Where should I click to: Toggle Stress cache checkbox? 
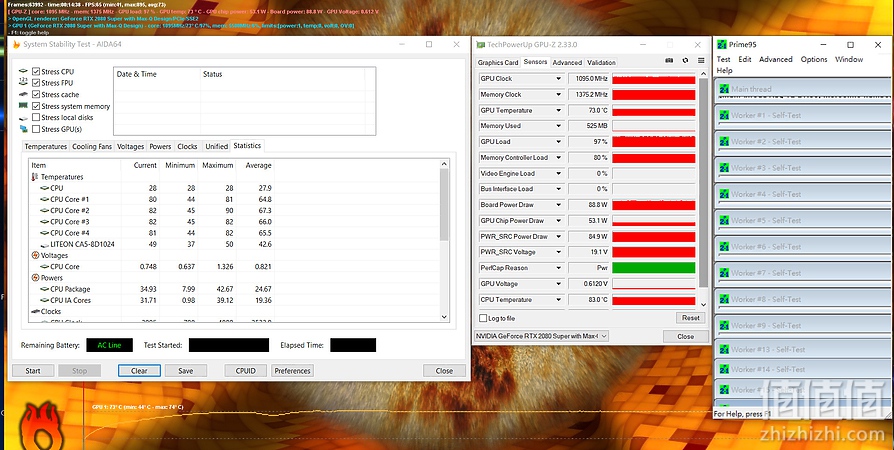tap(36, 94)
